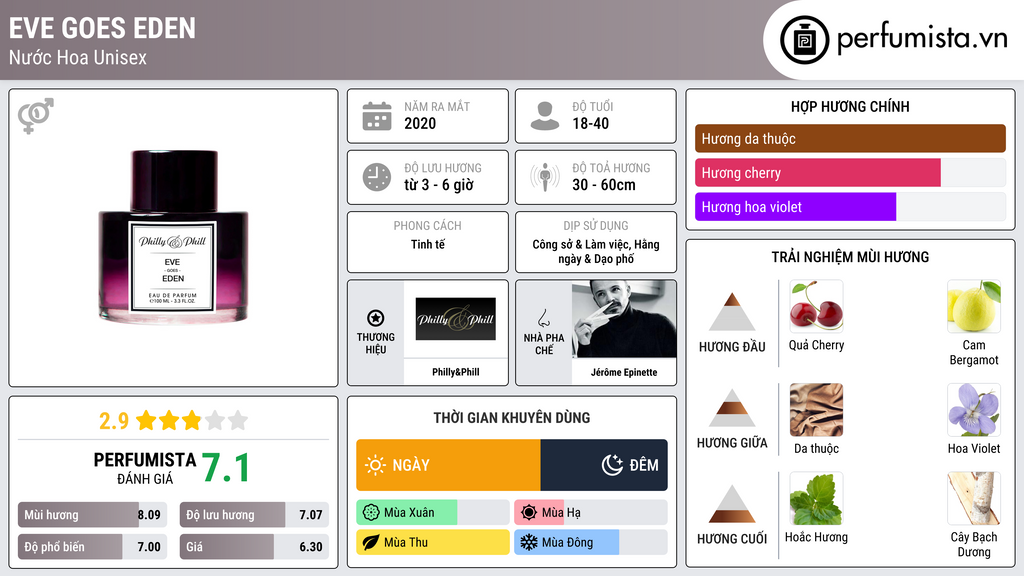Click the Hương da thuộc accord bar

tap(850, 138)
